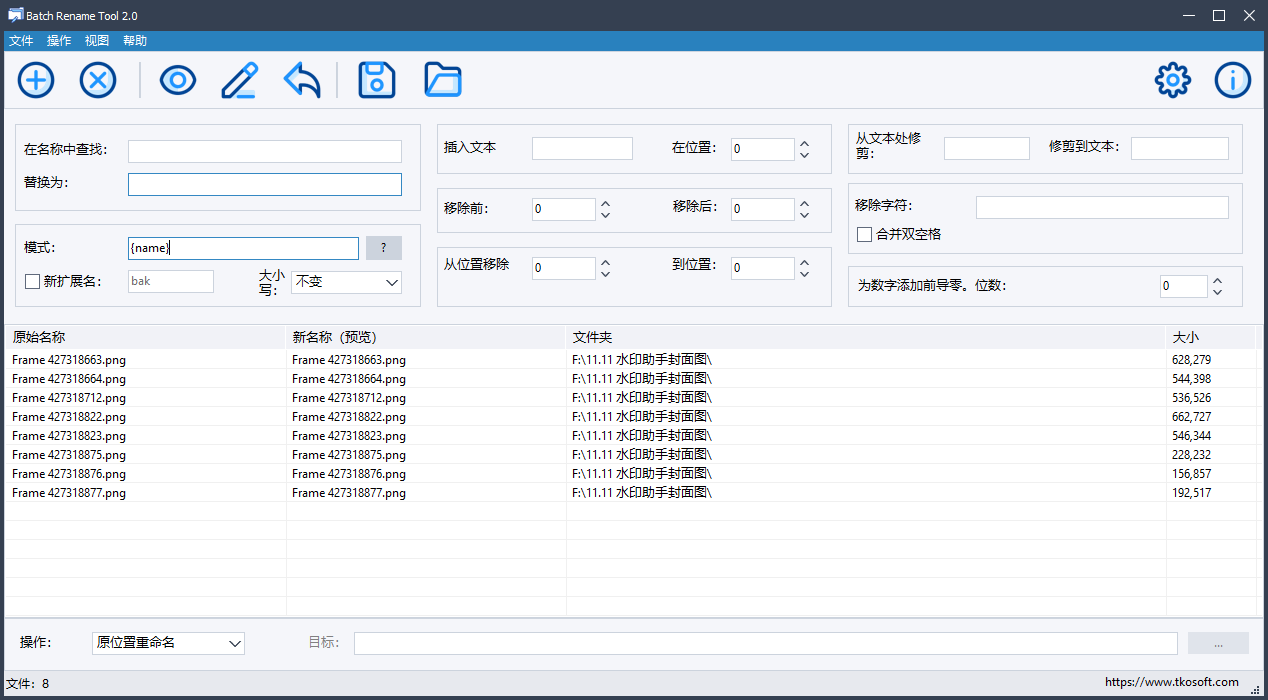Click the info about icon

[1233, 80]
